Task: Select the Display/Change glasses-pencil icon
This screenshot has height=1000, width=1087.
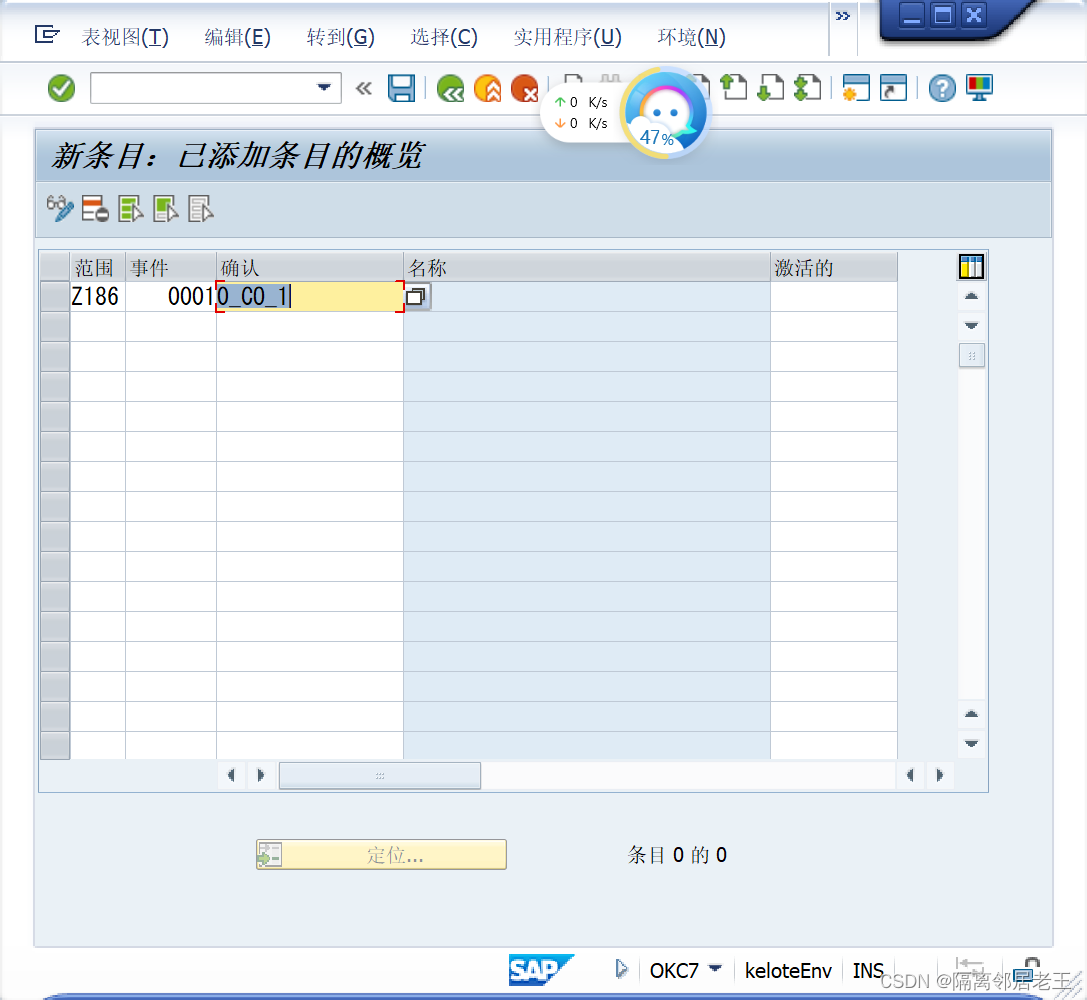Action: 57,209
